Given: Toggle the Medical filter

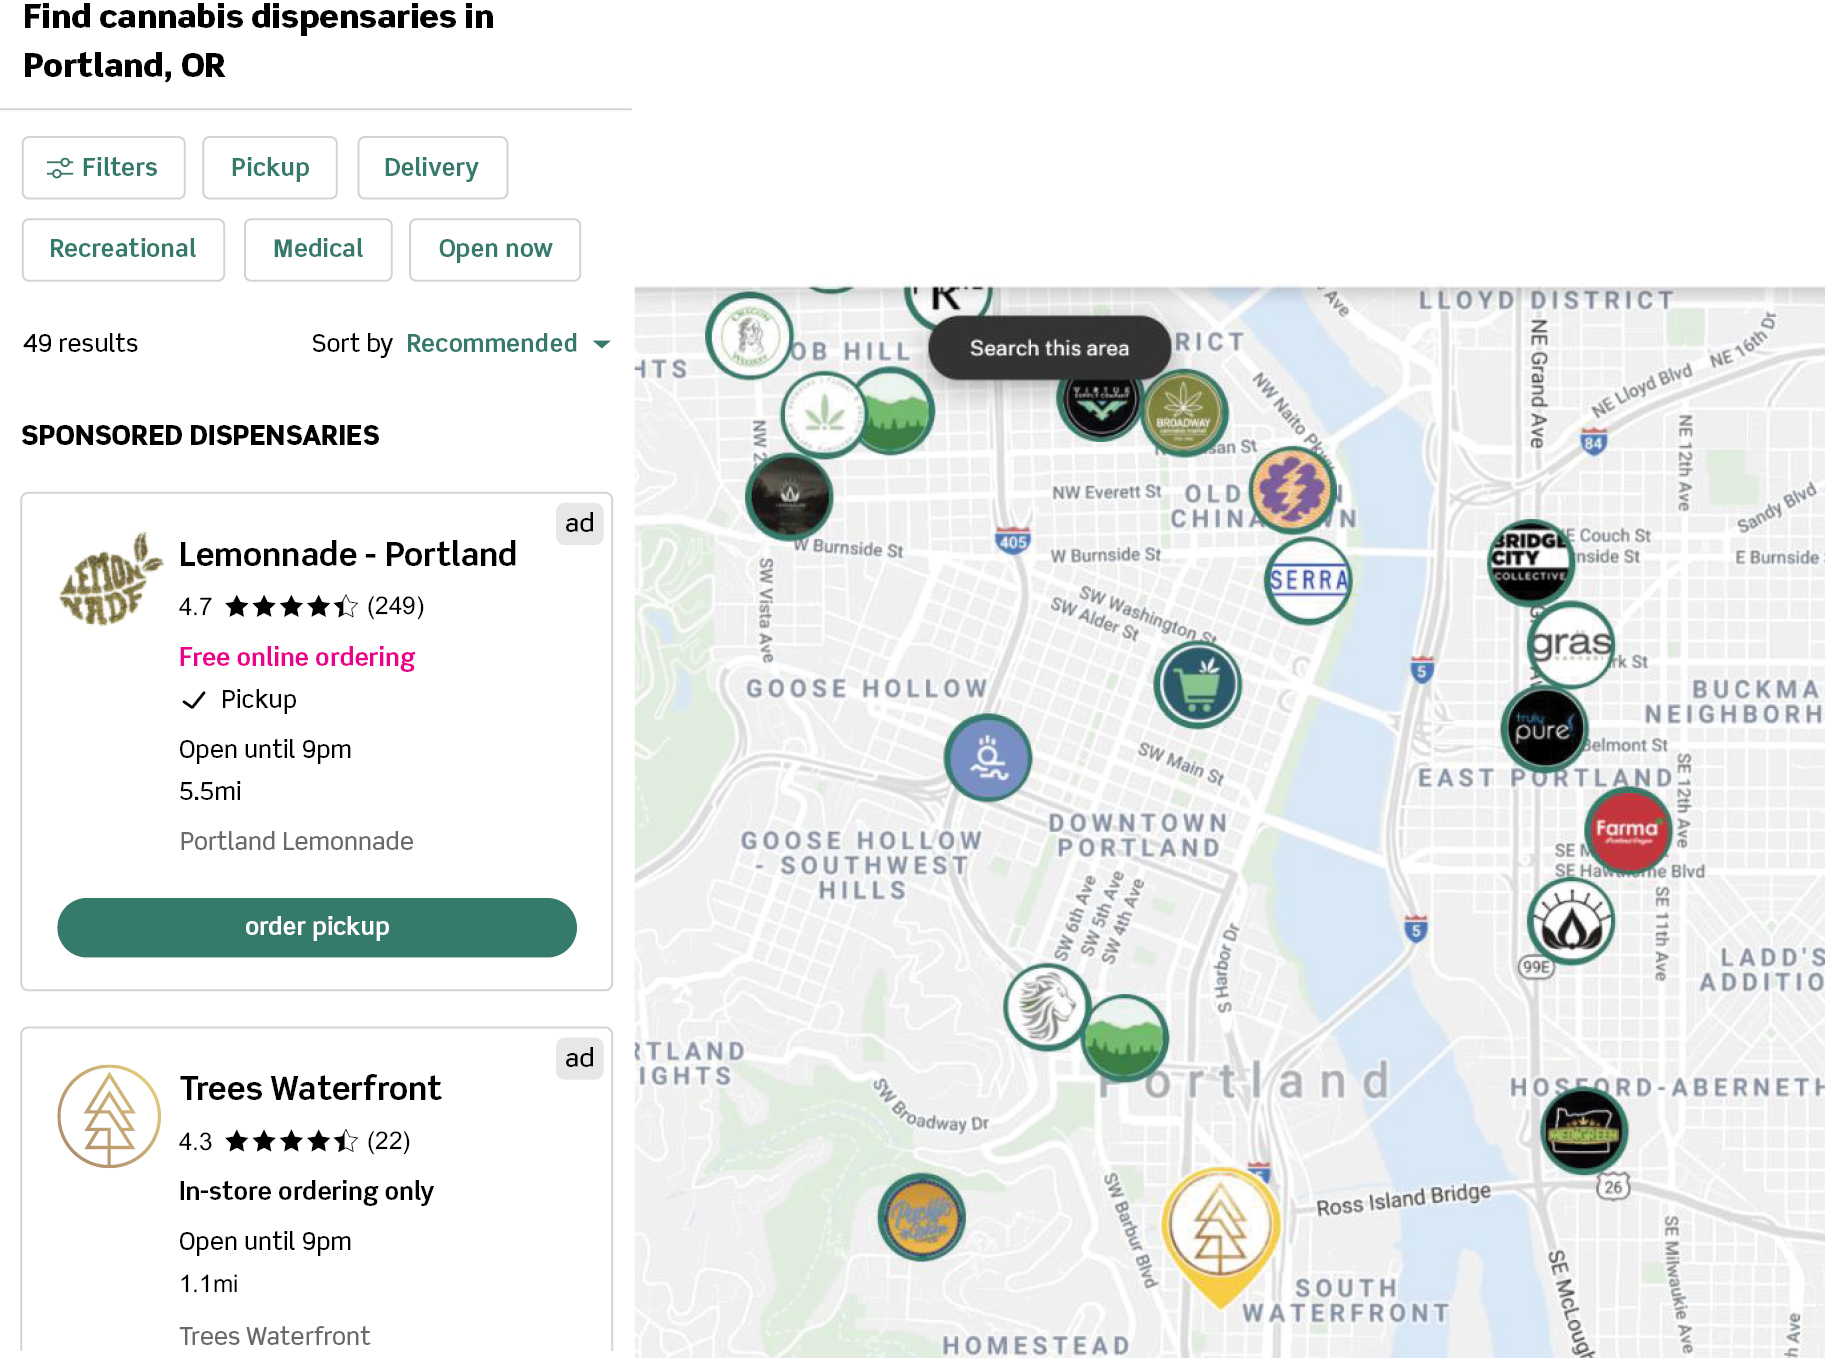Looking at the screenshot, I should click(318, 249).
